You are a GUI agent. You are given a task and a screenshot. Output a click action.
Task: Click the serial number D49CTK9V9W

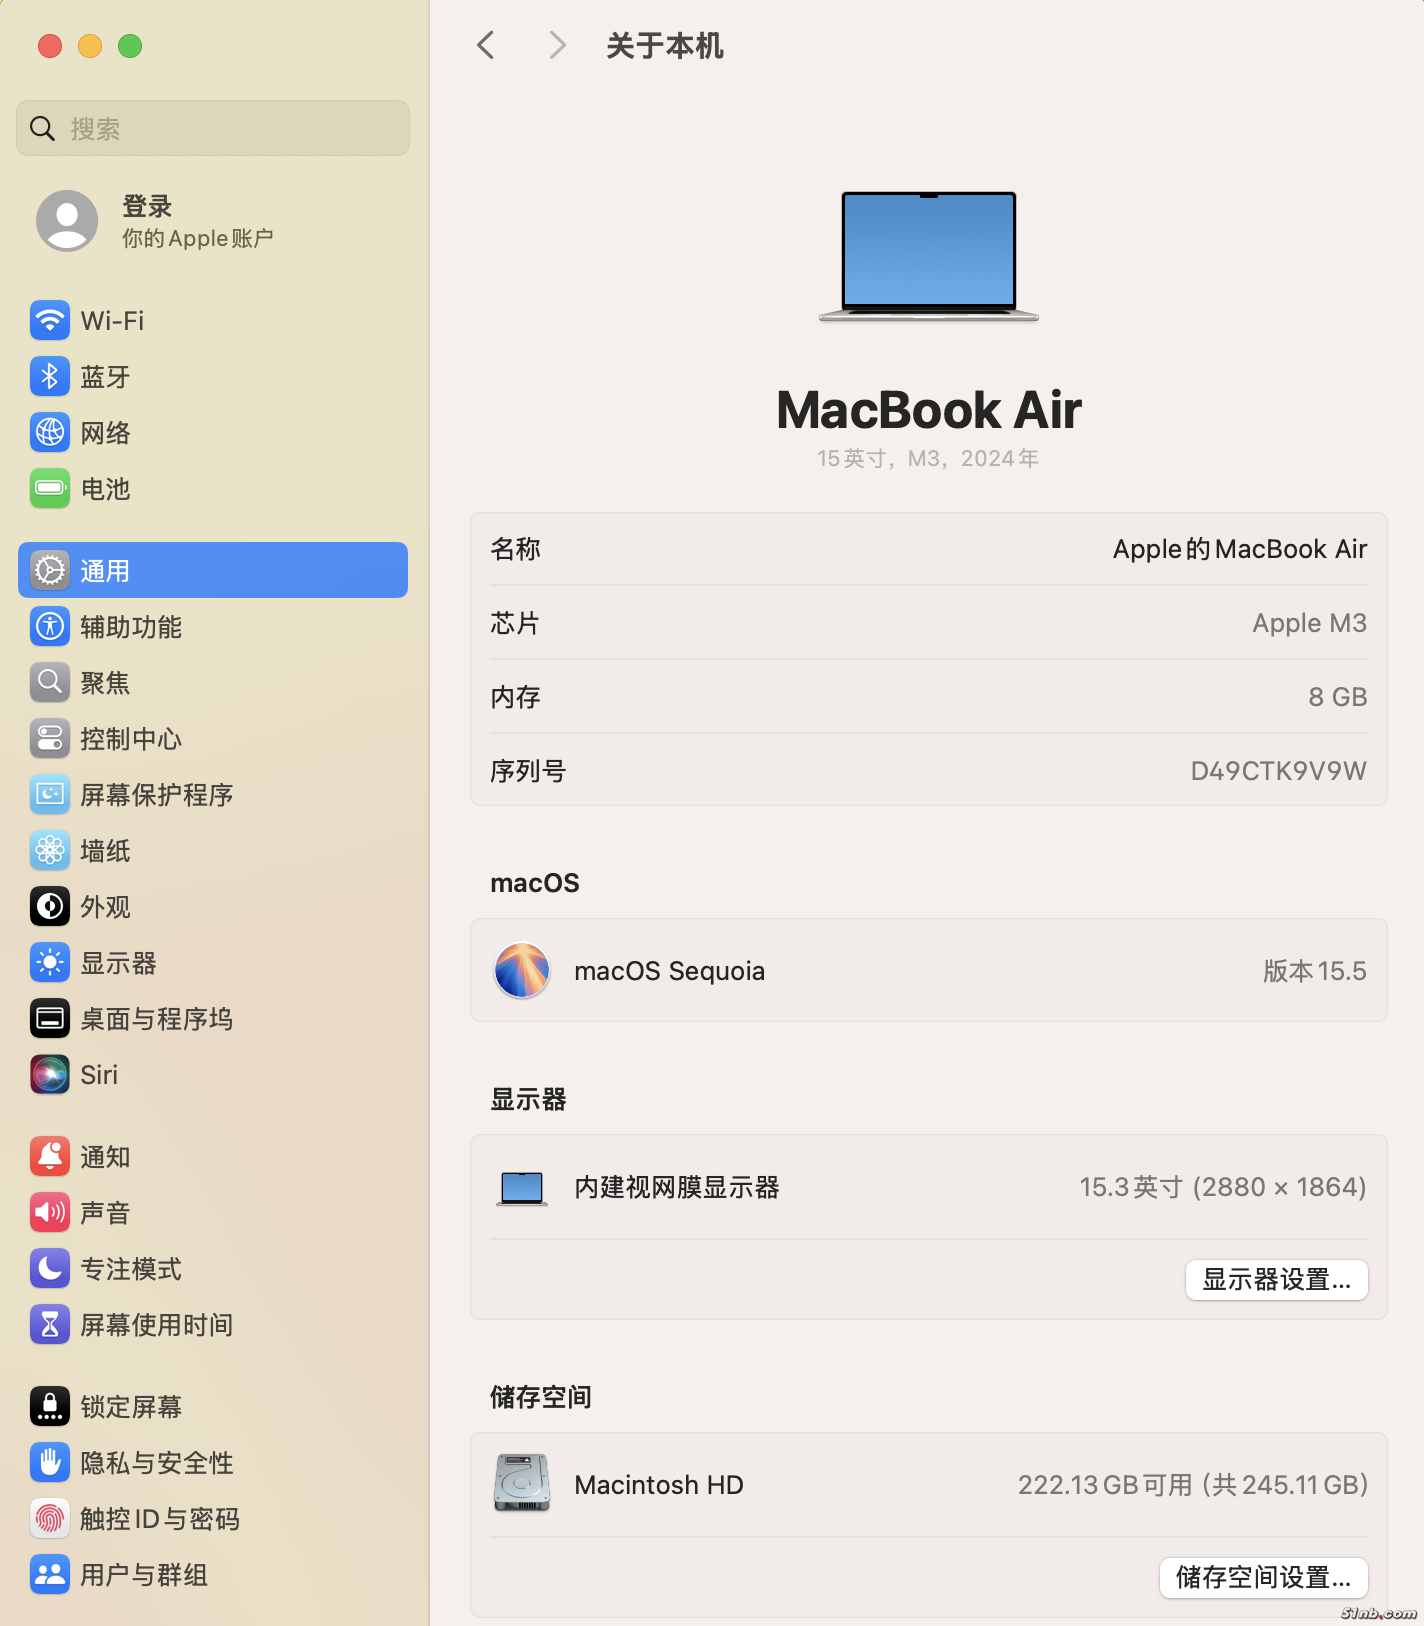1278,771
